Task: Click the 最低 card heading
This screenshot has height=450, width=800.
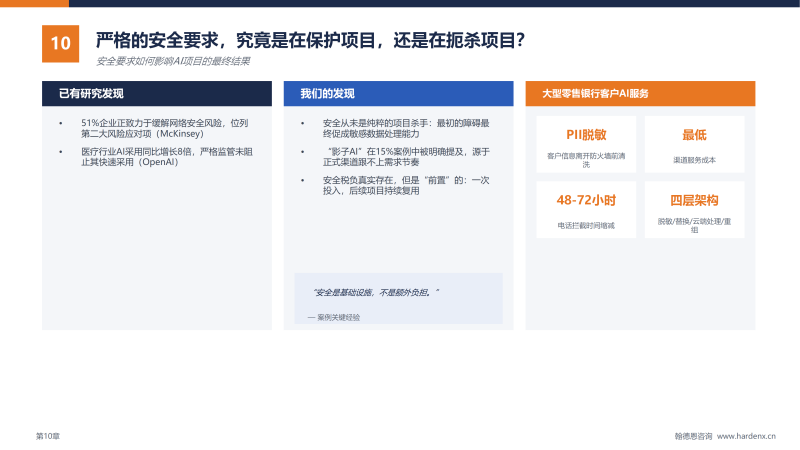Action: pyautogui.click(x=694, y=135)
